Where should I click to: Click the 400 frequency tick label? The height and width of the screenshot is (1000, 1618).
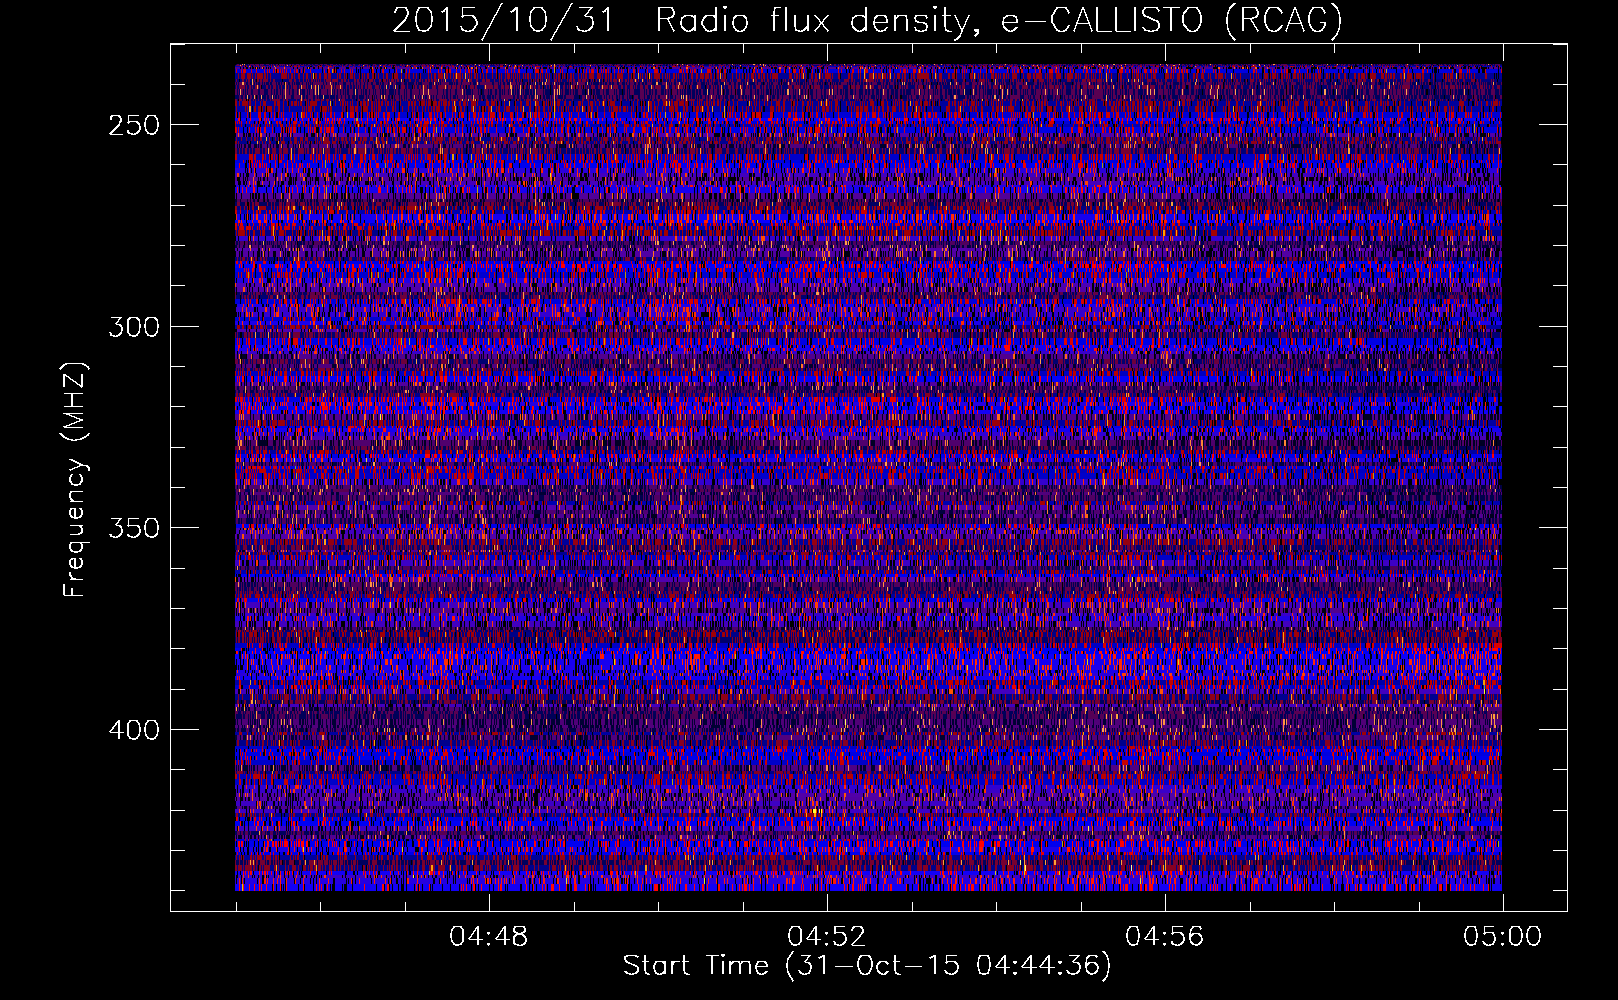click(x=134, y=730)
